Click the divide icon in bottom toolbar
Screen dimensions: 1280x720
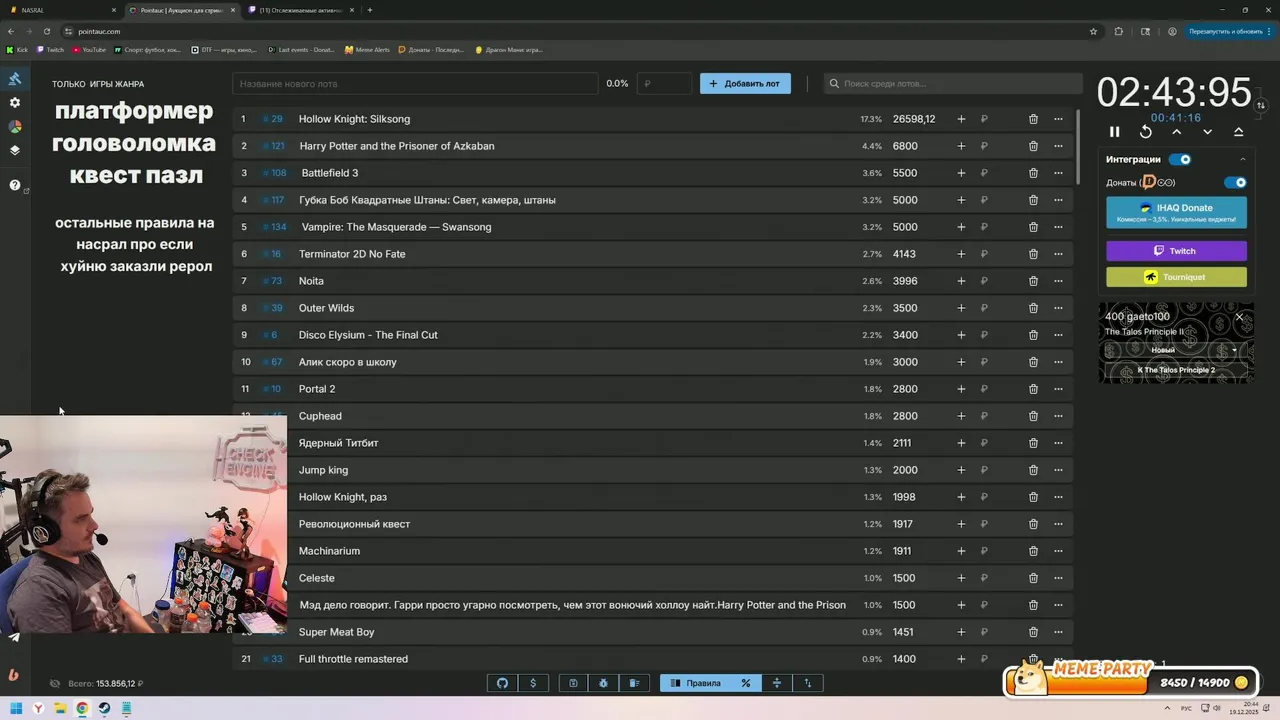[777, 683]
